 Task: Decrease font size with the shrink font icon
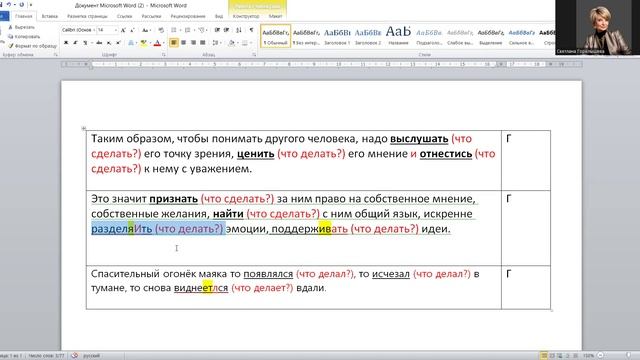(x=132, y=30)
